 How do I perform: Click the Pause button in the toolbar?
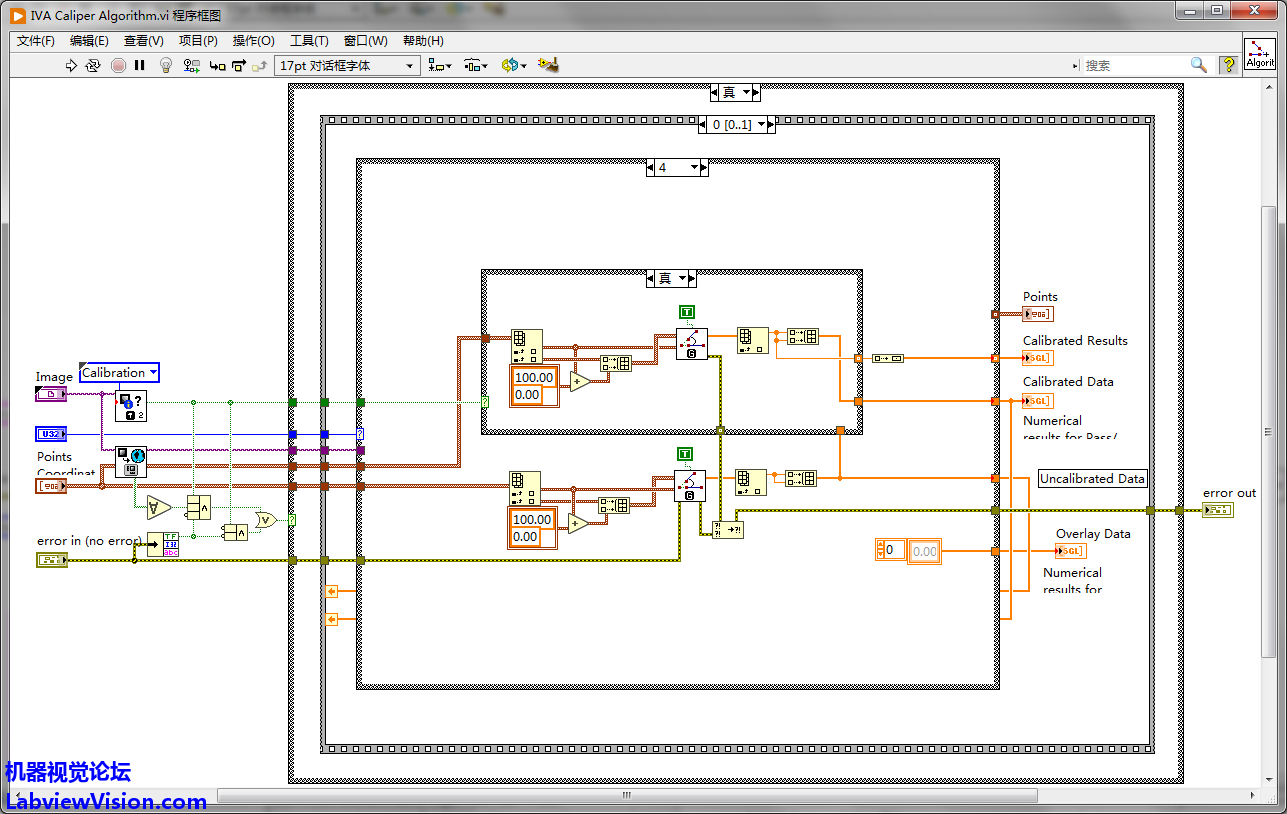[140, 66]
